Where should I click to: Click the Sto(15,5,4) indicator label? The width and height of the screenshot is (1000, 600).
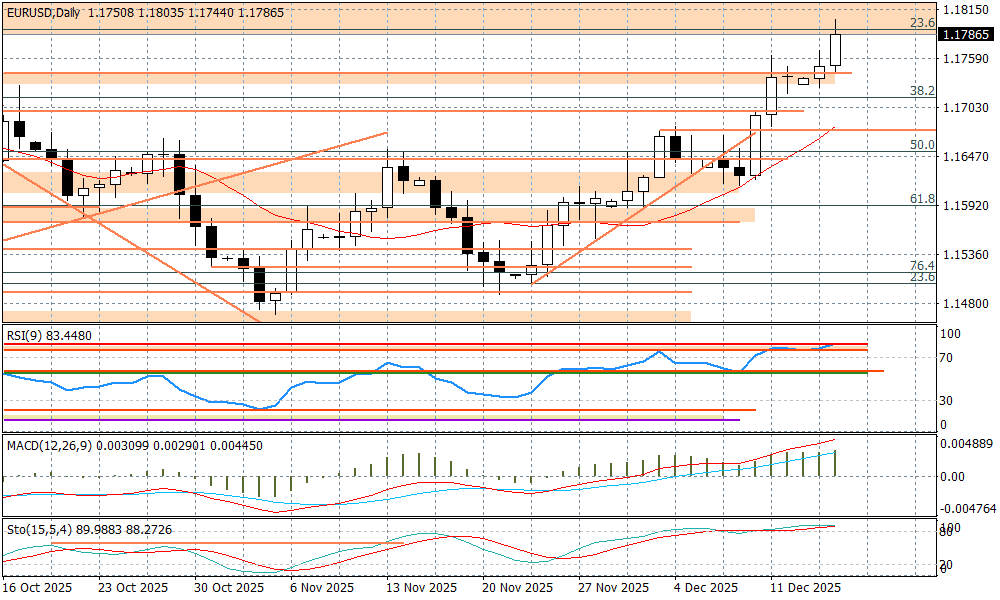(37, 528)
